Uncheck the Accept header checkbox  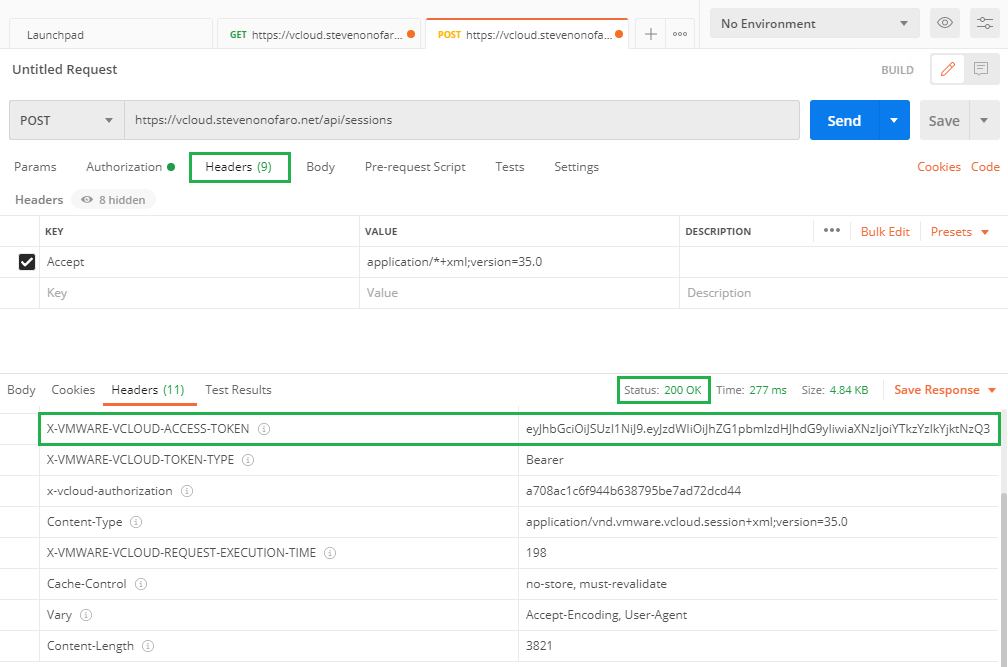28,262
